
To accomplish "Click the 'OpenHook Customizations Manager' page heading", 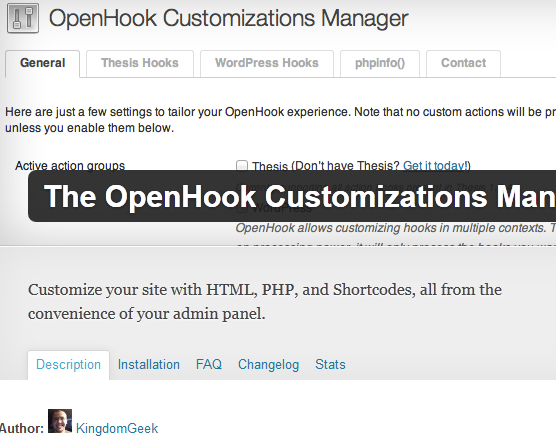I will (x=229, y=18).
